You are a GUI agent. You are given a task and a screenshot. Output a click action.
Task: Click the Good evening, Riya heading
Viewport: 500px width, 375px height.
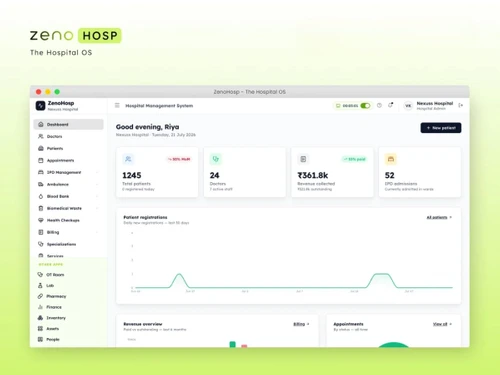tap(147, 127)
